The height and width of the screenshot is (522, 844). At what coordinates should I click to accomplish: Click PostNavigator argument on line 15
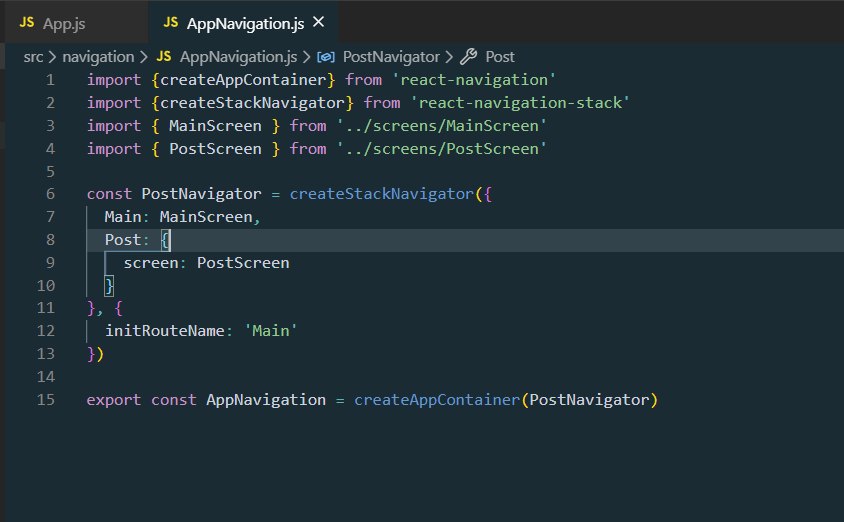[x=589, y=400]
